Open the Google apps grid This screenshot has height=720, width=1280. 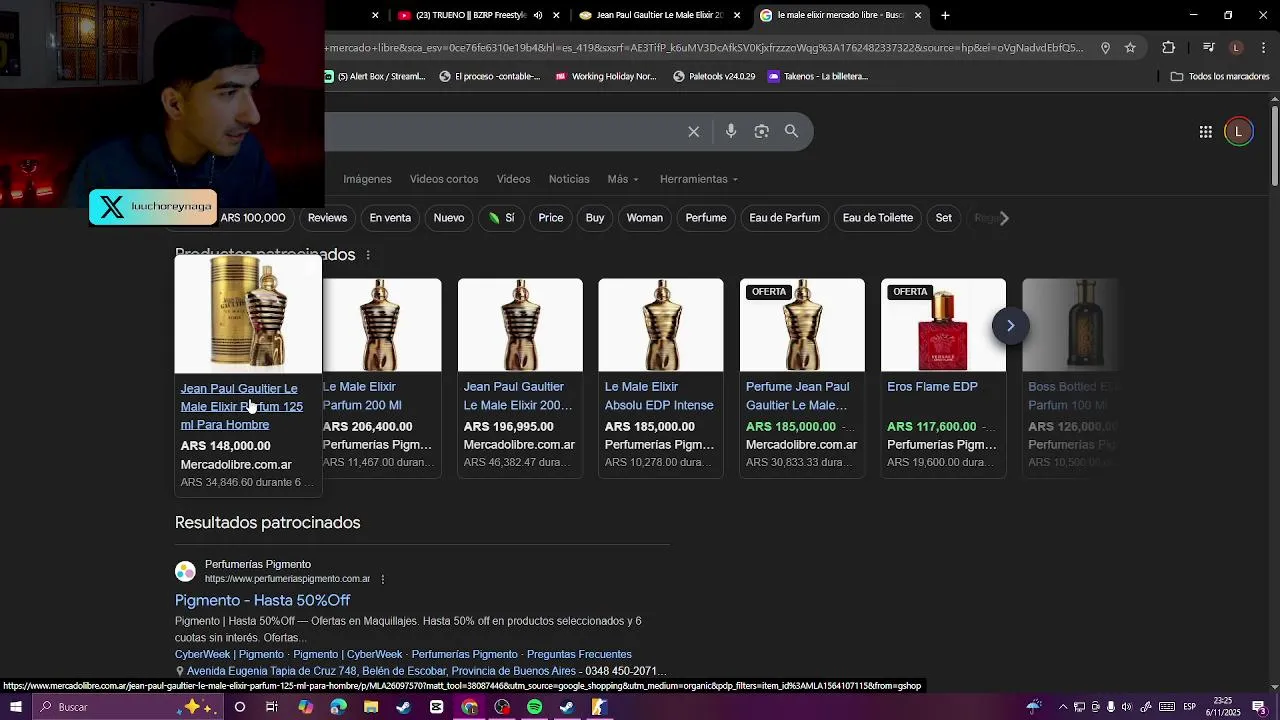click(1206, 132)
